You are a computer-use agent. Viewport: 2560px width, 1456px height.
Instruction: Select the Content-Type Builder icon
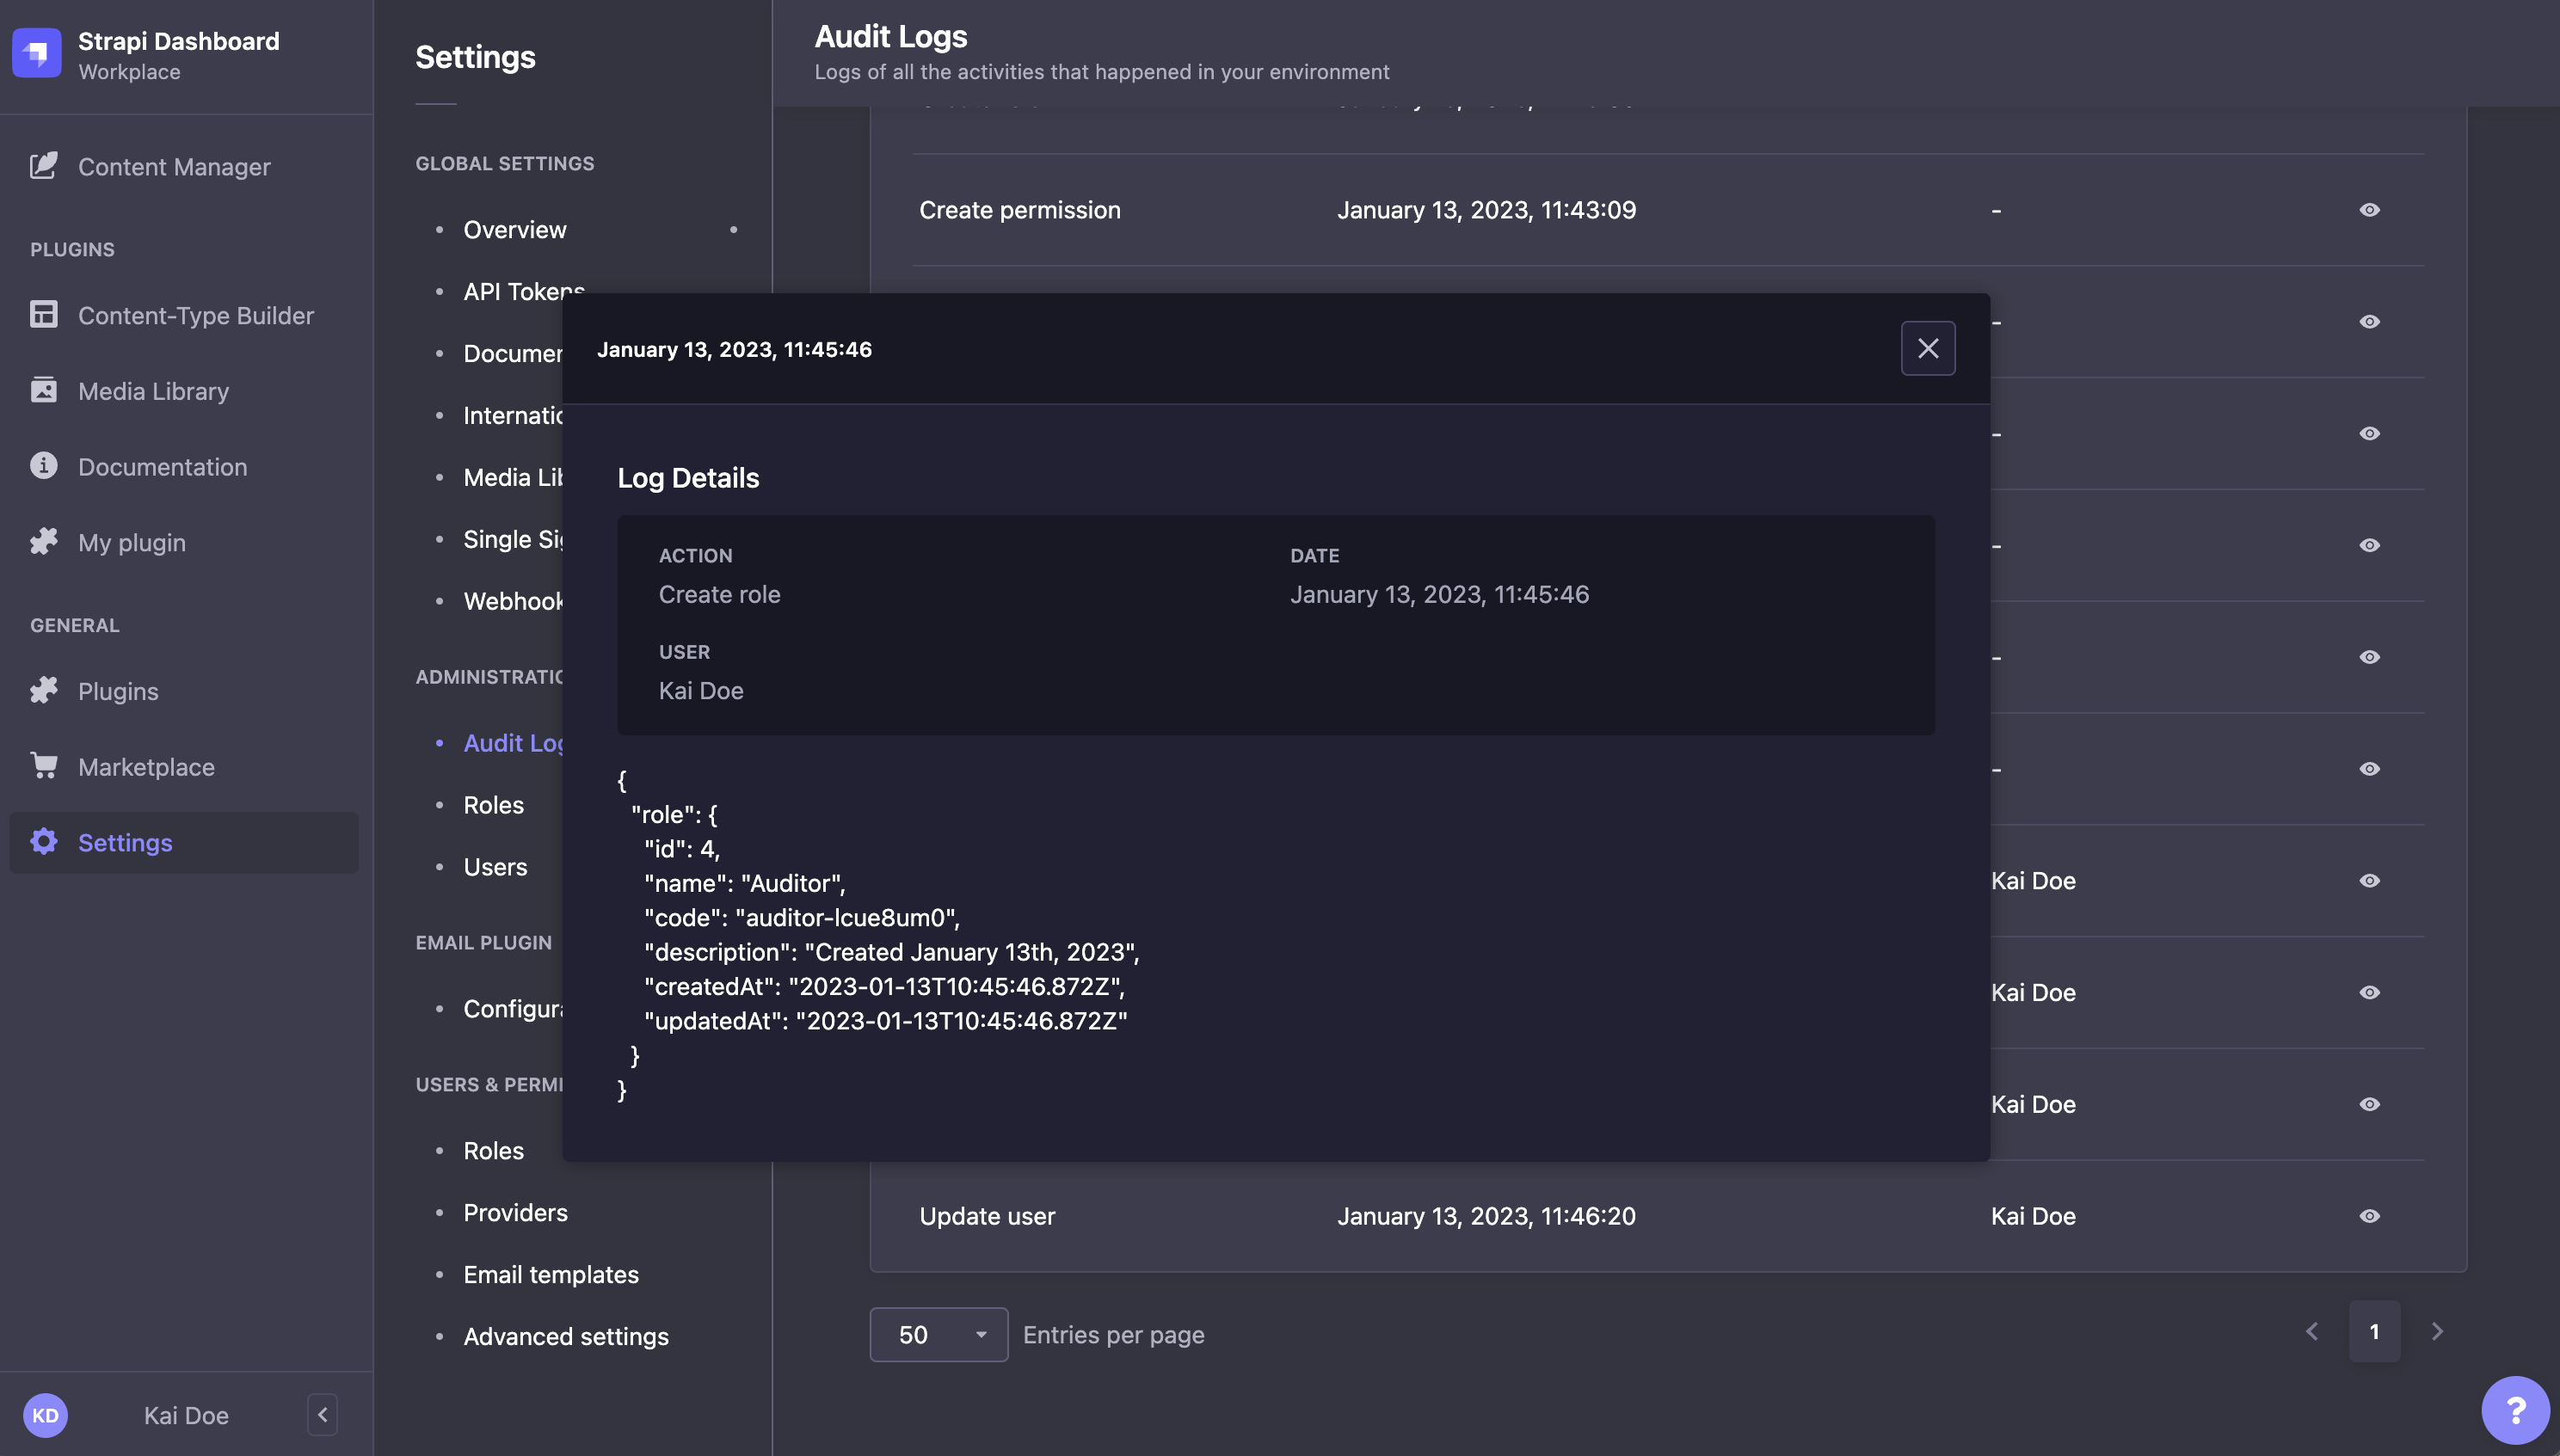pos(44,314)
